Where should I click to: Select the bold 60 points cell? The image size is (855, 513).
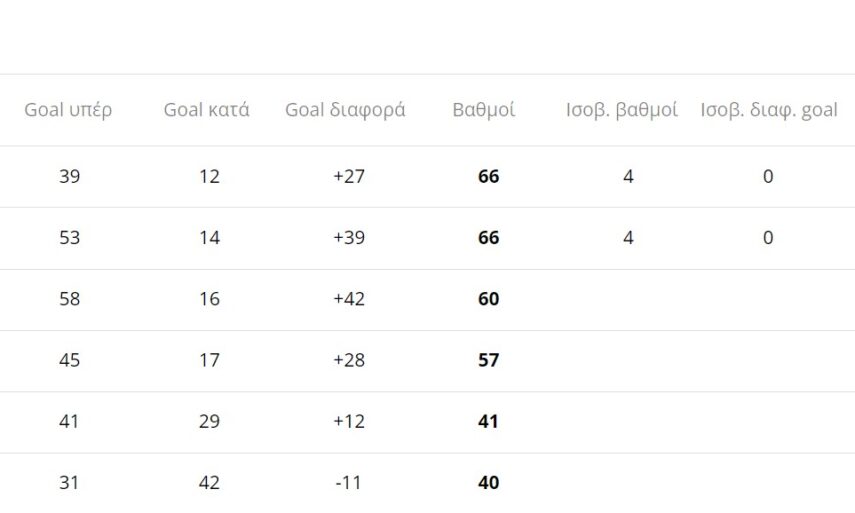pos(488,299)
